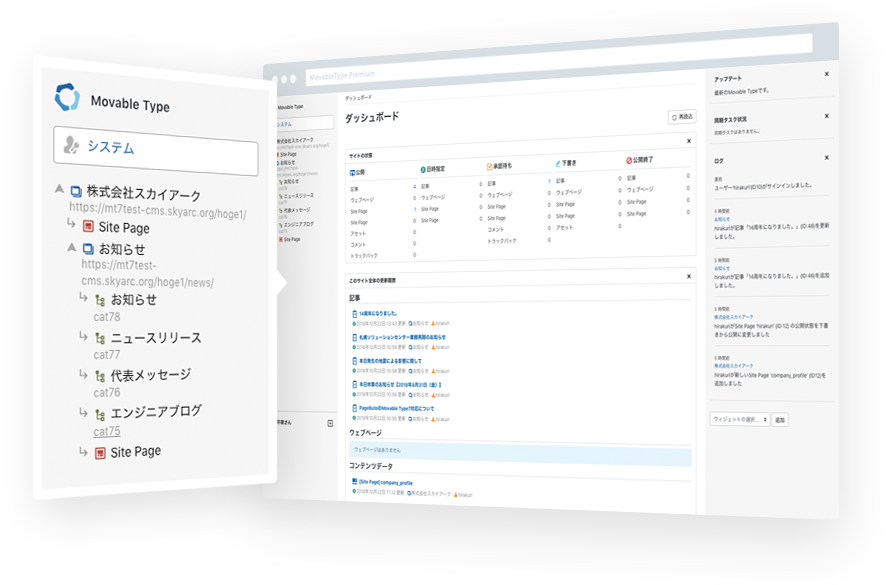The image size is (889, 585).
Task: Open the count 1 for 記事 under 承認待ち
Action: click(549, 181)
